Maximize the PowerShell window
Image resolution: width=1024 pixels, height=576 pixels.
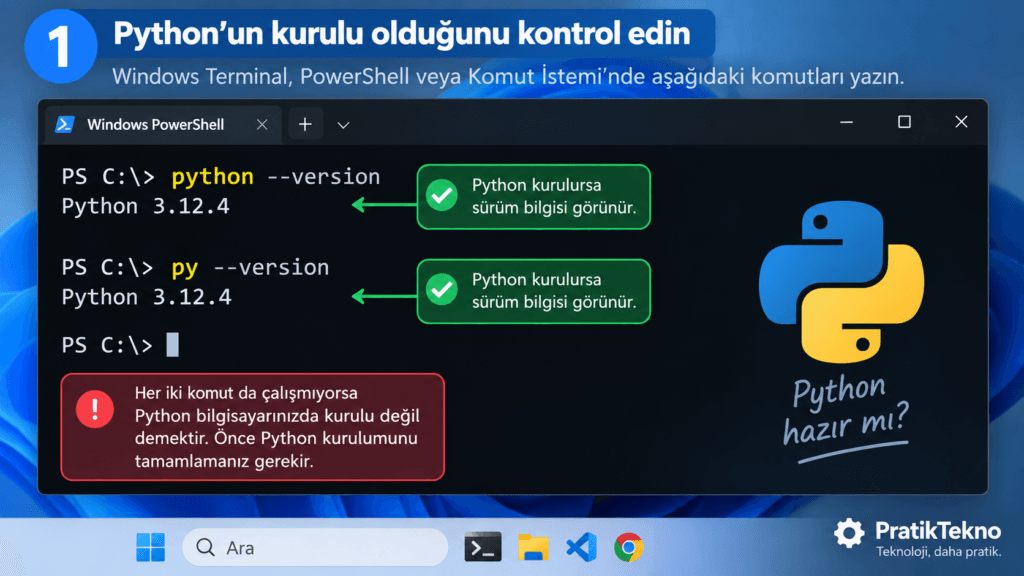pos(904,122)
